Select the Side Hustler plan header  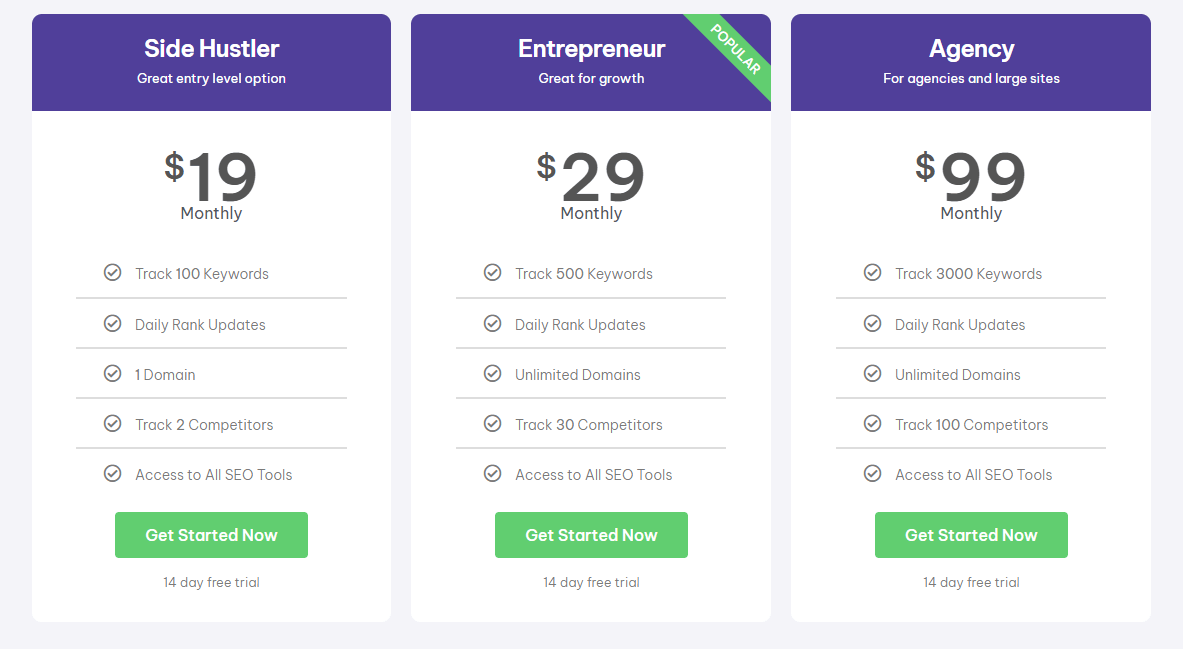(x=211, y=49)
